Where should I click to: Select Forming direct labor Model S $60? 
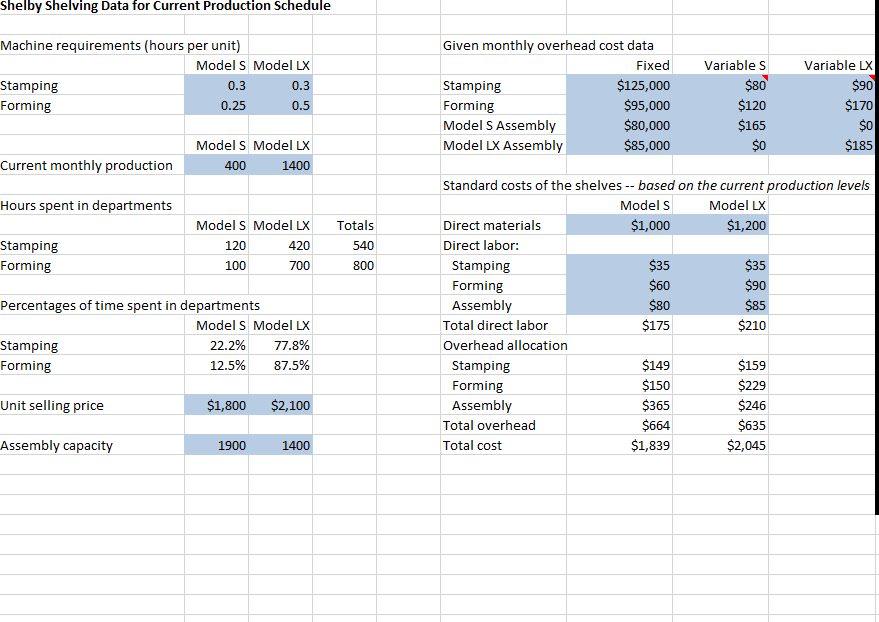pyautogui.click(x=619, y=286)
